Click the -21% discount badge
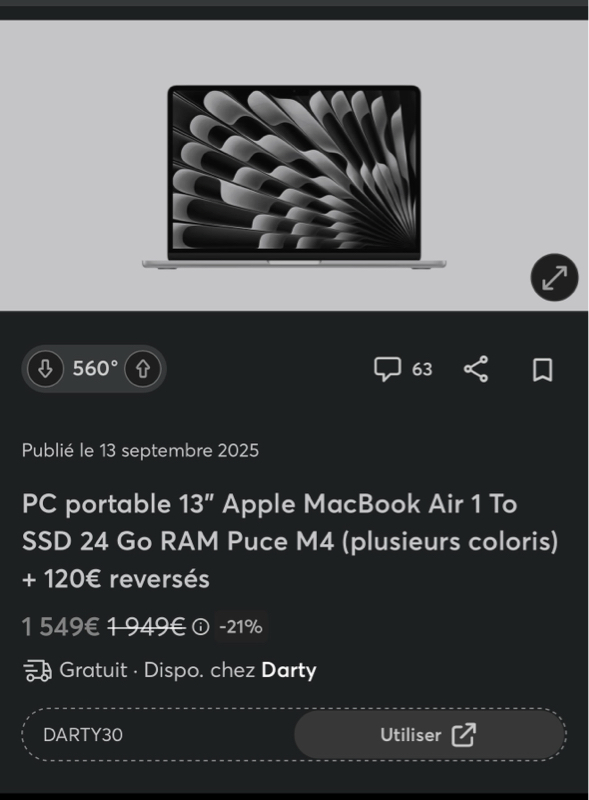This screenshot has width=589, height=800. (241, 627)
